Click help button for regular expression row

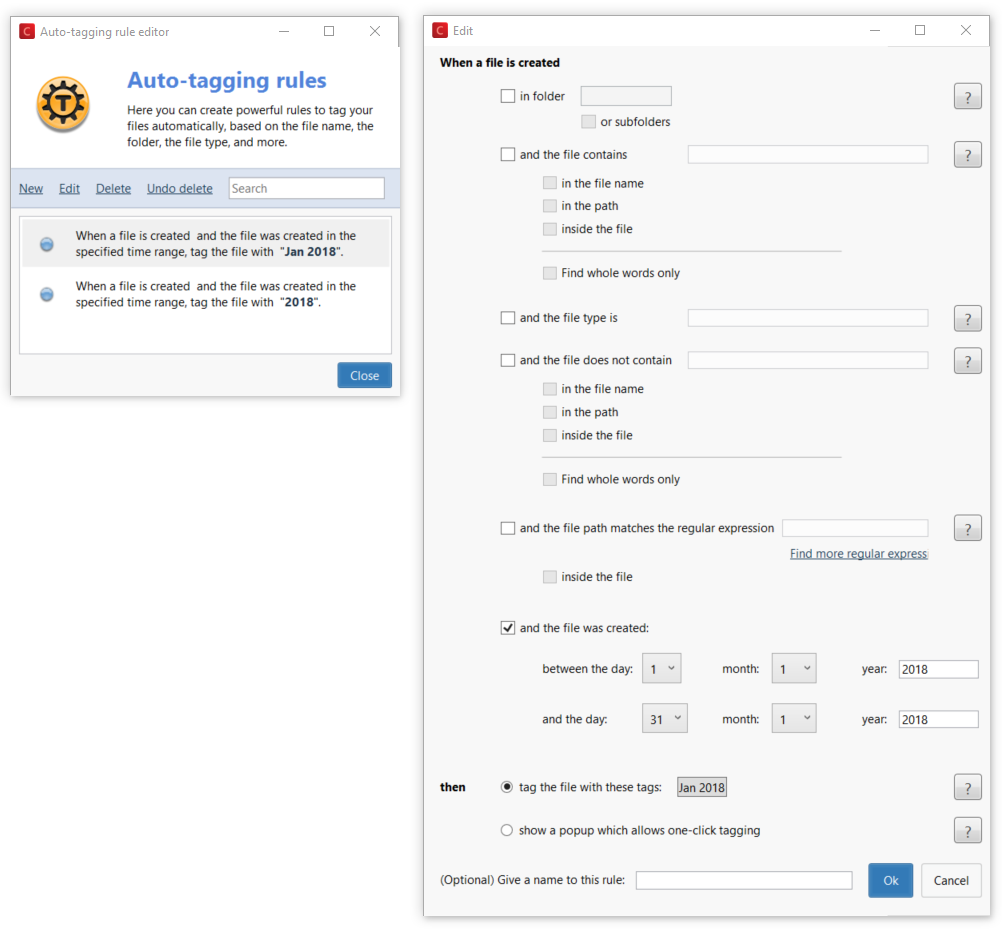pos(967,528)
